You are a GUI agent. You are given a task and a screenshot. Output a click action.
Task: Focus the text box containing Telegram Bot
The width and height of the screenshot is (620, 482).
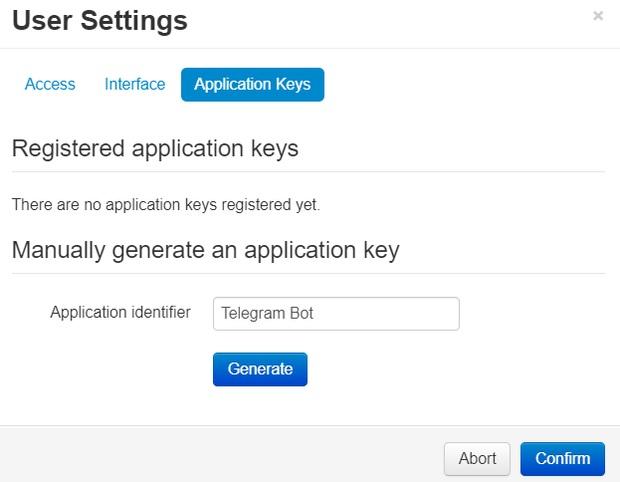click(336, 314)
